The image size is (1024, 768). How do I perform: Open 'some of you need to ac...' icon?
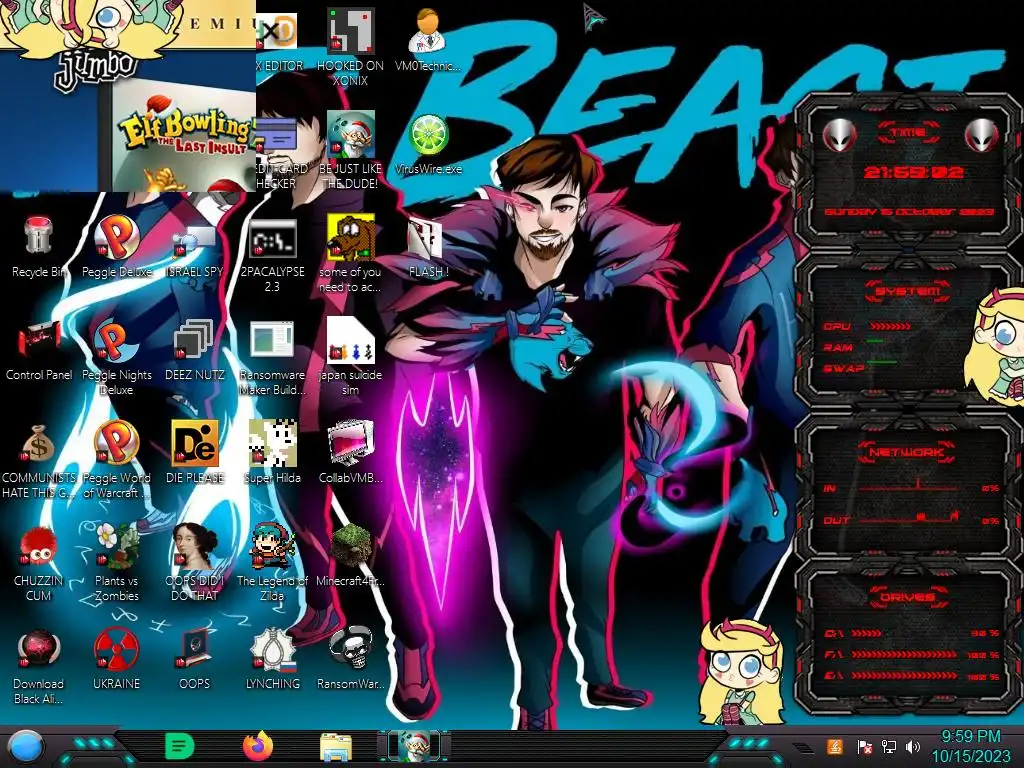[351, 236]
